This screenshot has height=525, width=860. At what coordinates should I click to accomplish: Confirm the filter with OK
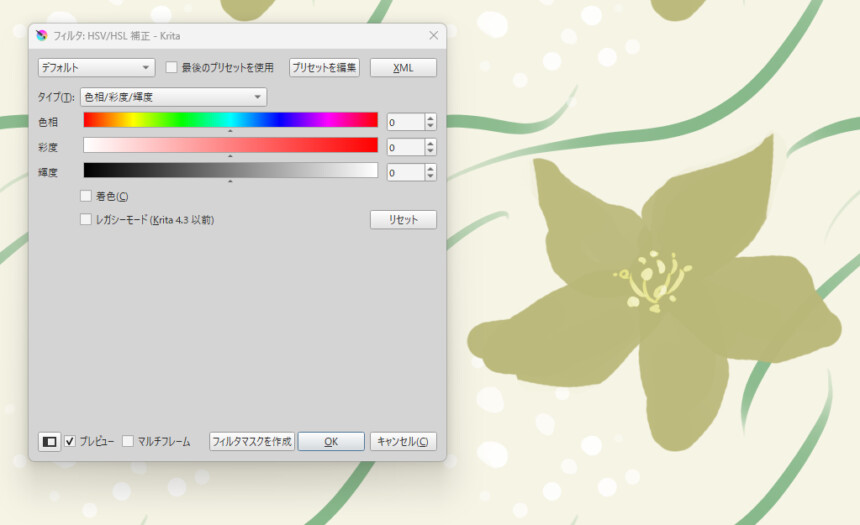331,442
